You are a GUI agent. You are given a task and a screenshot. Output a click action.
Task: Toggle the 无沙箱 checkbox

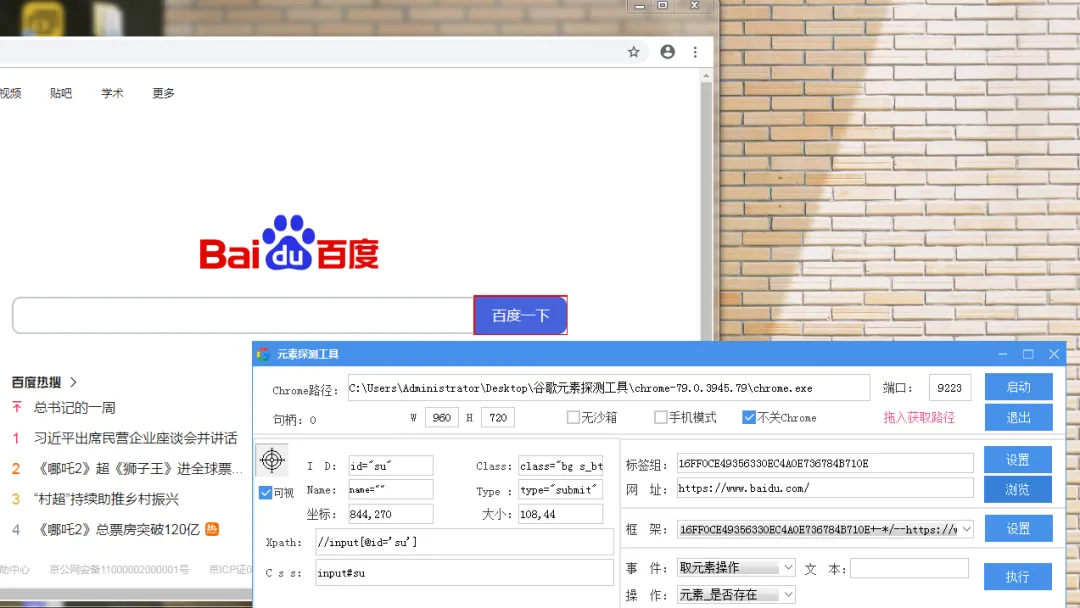pos(573,417)
